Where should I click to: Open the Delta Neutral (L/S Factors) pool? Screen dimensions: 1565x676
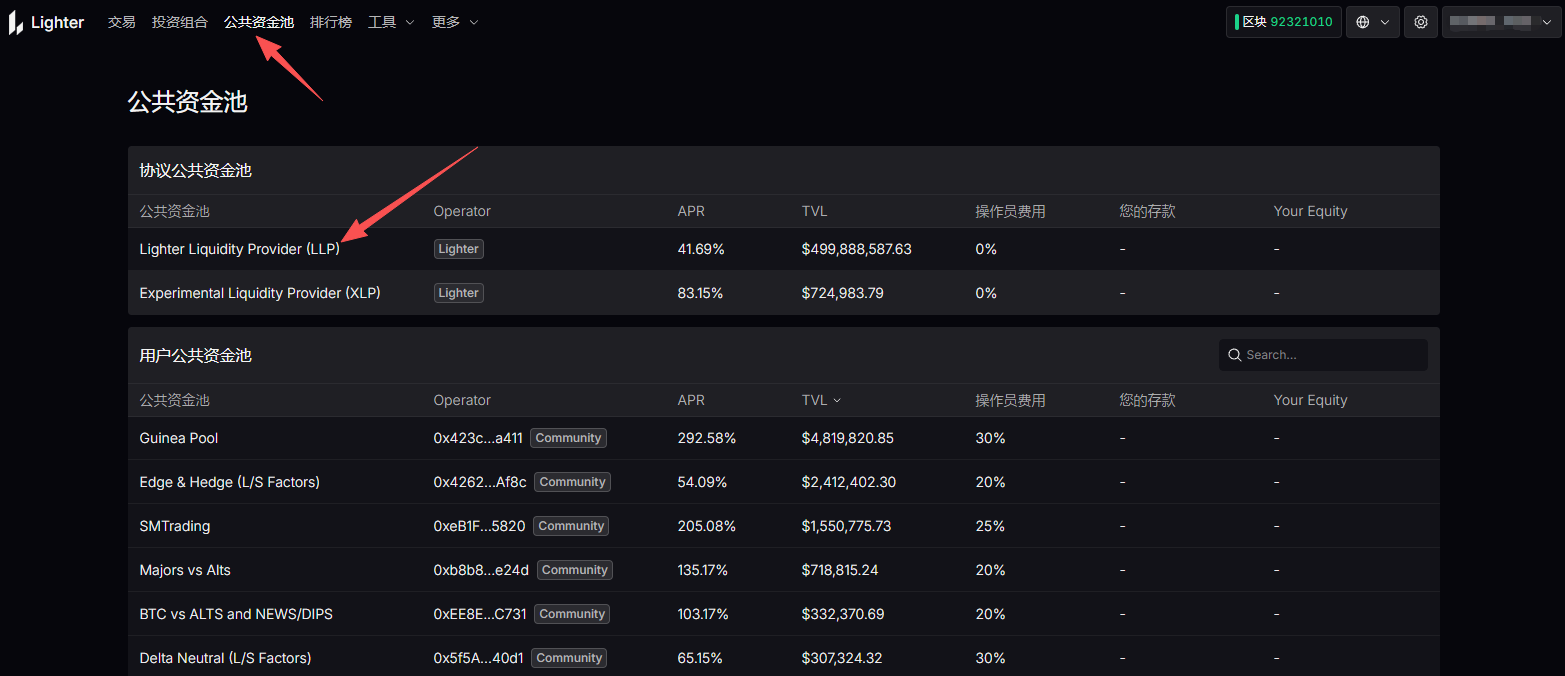coord(225,658)
